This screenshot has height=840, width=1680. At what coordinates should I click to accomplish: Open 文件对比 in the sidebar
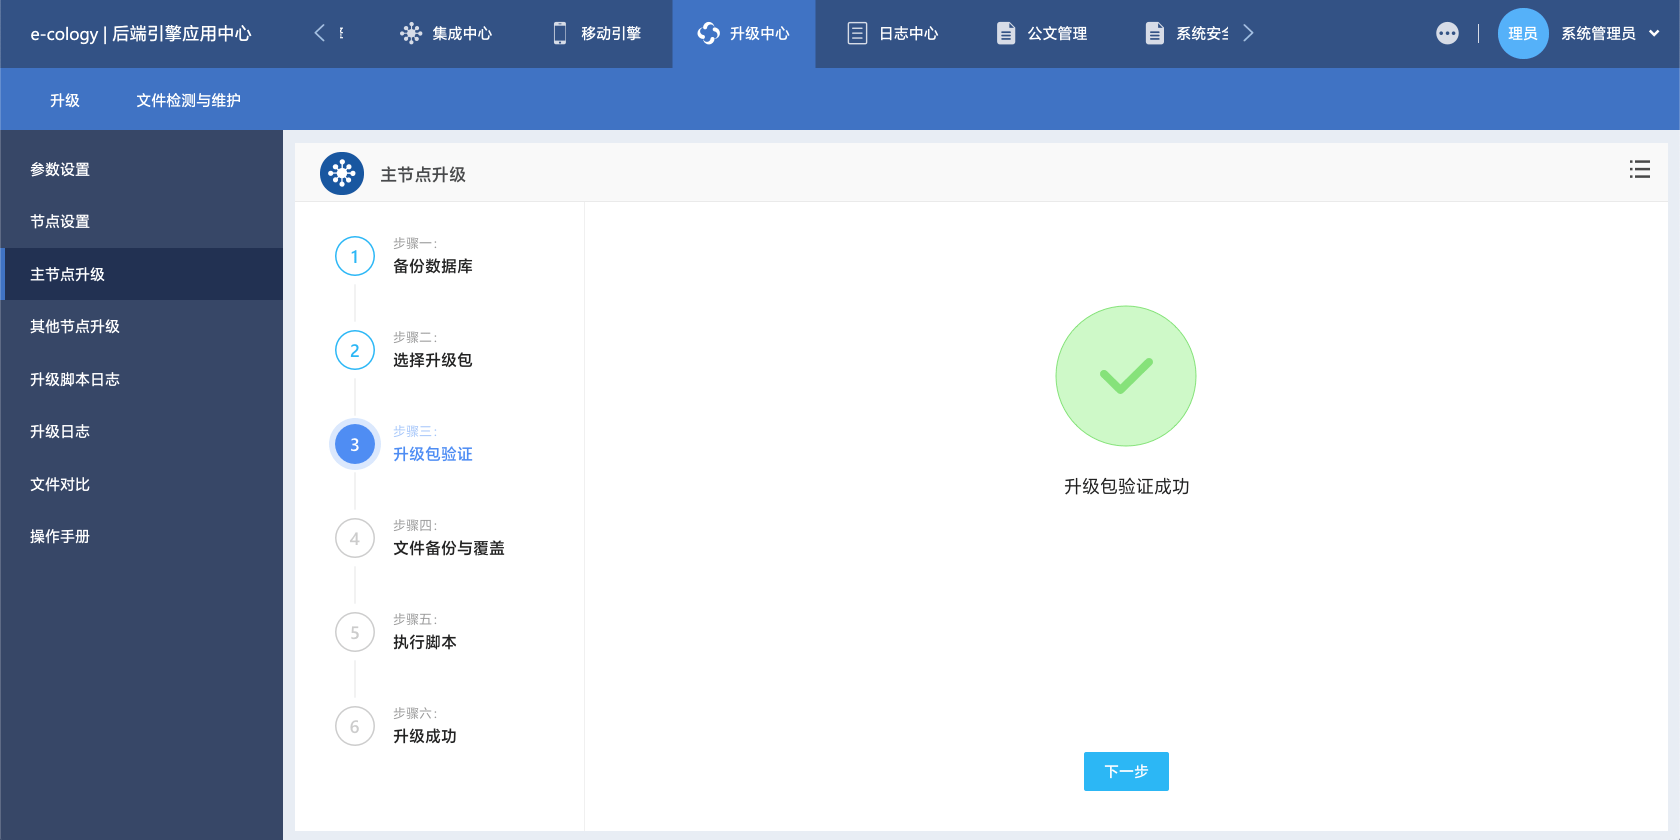coord(141,484)
